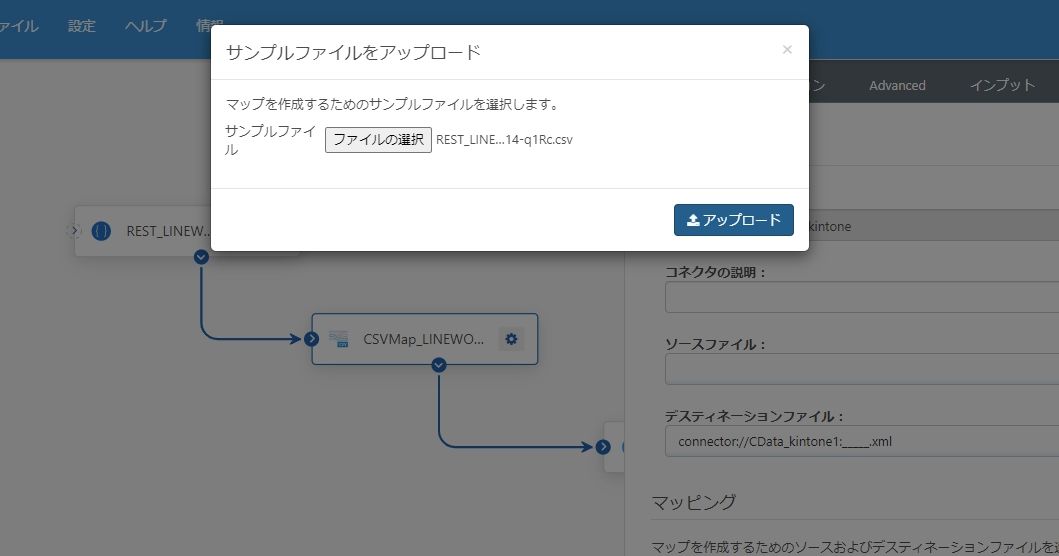Open CSVMap_LINEWO settings gear

(x=511, y=338)
